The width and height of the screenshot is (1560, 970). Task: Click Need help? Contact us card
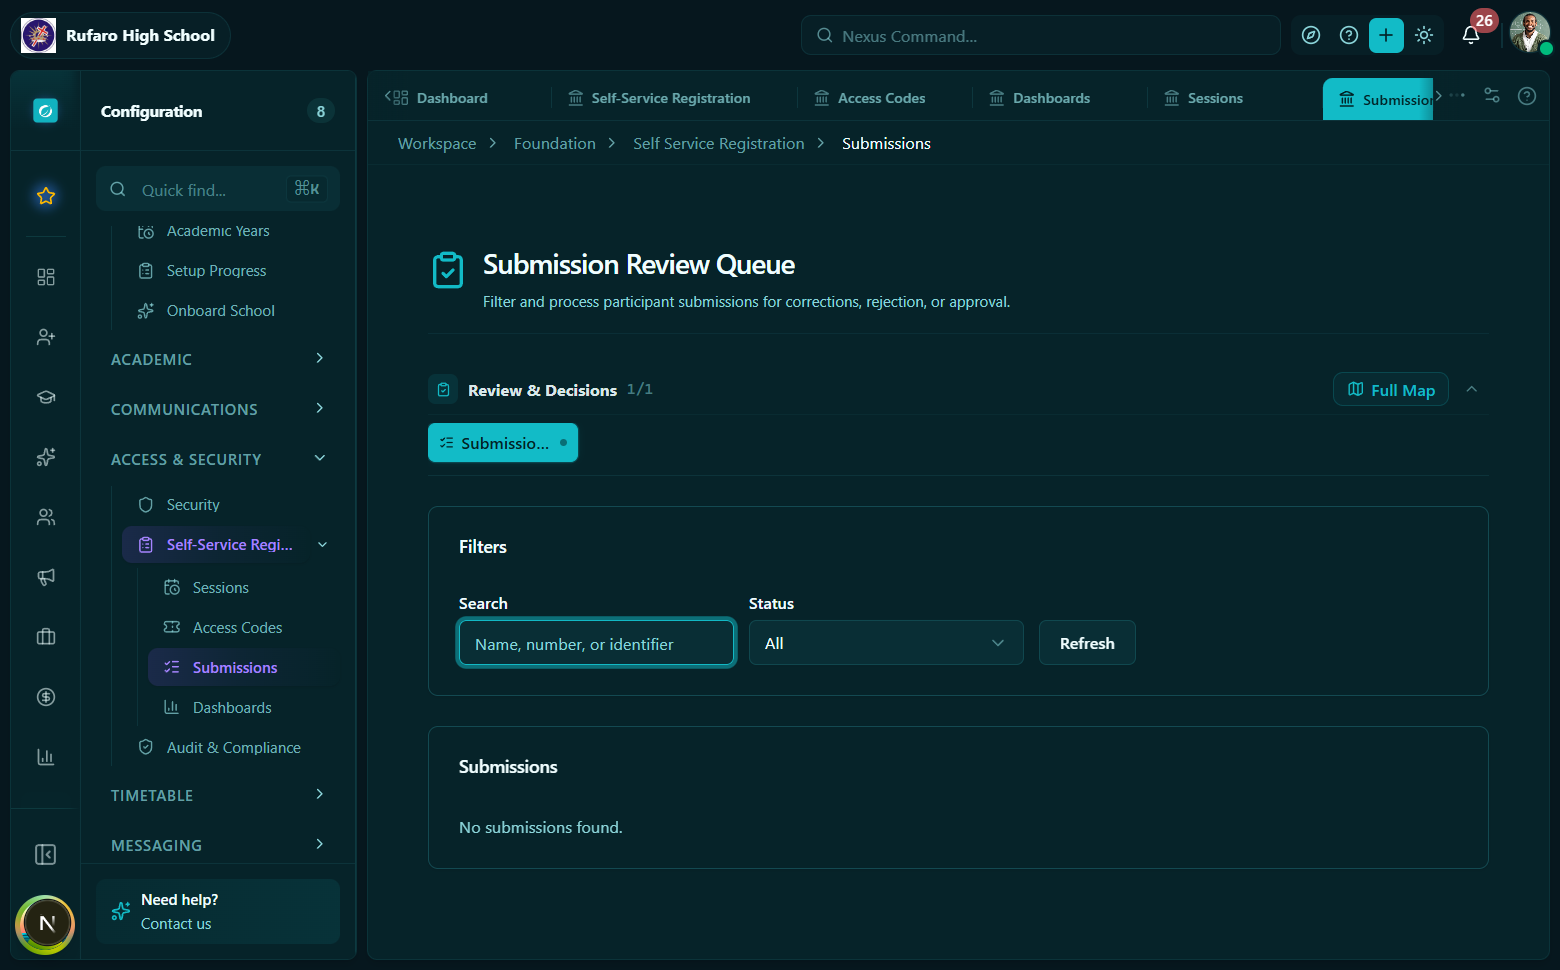[x=218, y=911]
